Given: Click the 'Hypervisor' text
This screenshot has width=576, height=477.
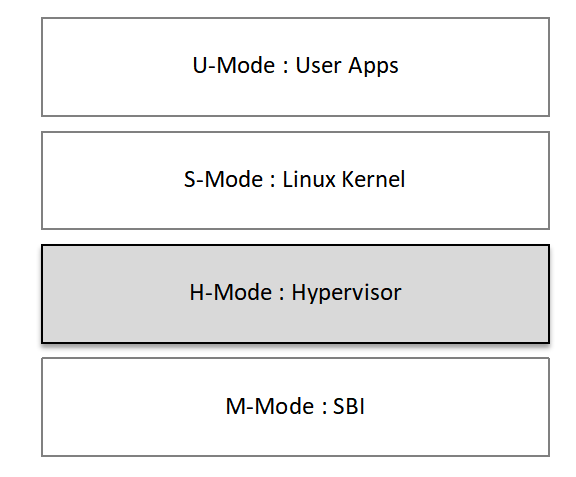Looking at the screenshot, I should click(346, 294).
